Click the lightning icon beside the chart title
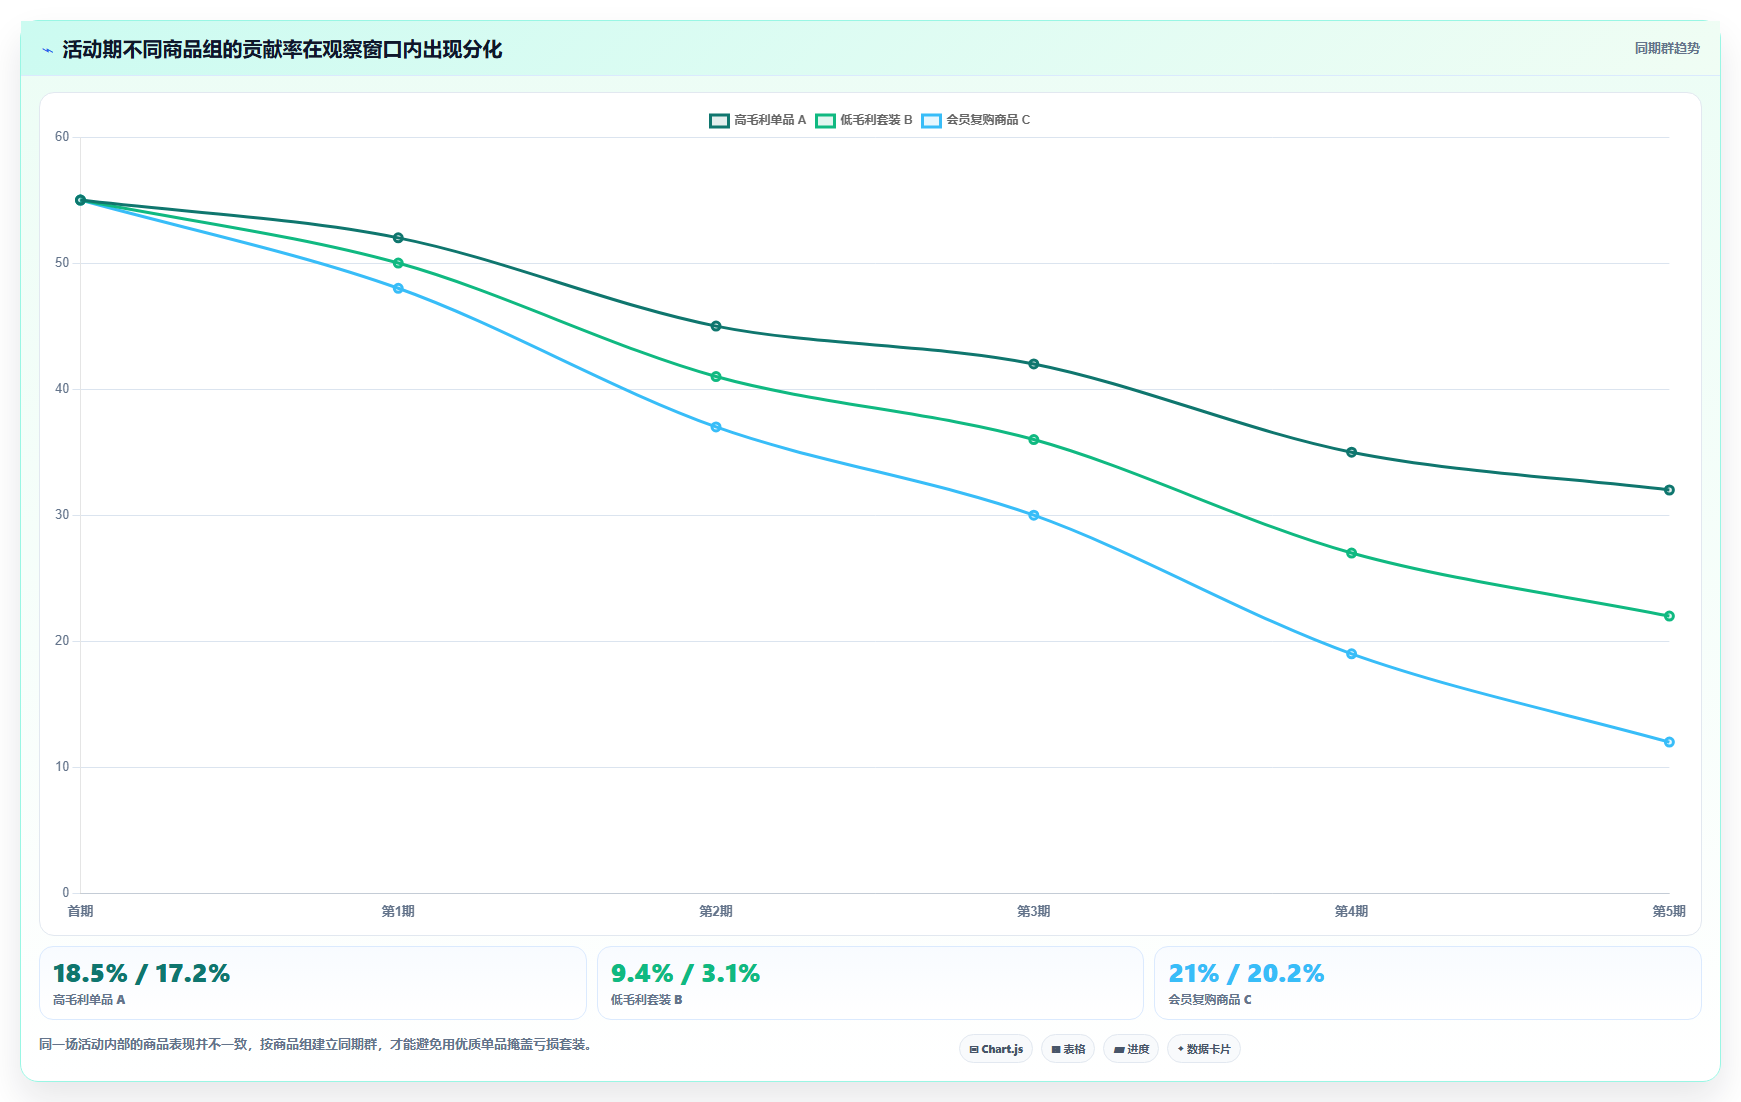The height and width of the screenshot is (1102, 1741). (x=47, y=50)
